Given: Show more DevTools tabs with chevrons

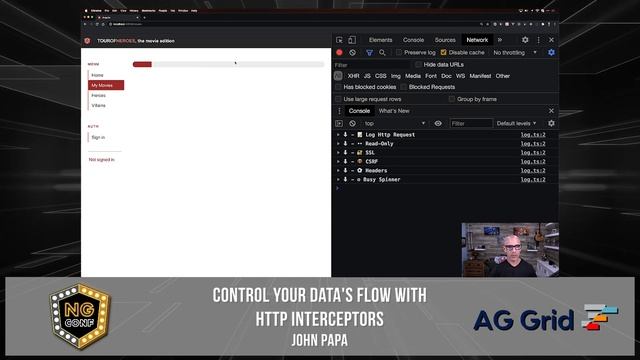Looking at the screenshot, I should (x=500, y=40).
